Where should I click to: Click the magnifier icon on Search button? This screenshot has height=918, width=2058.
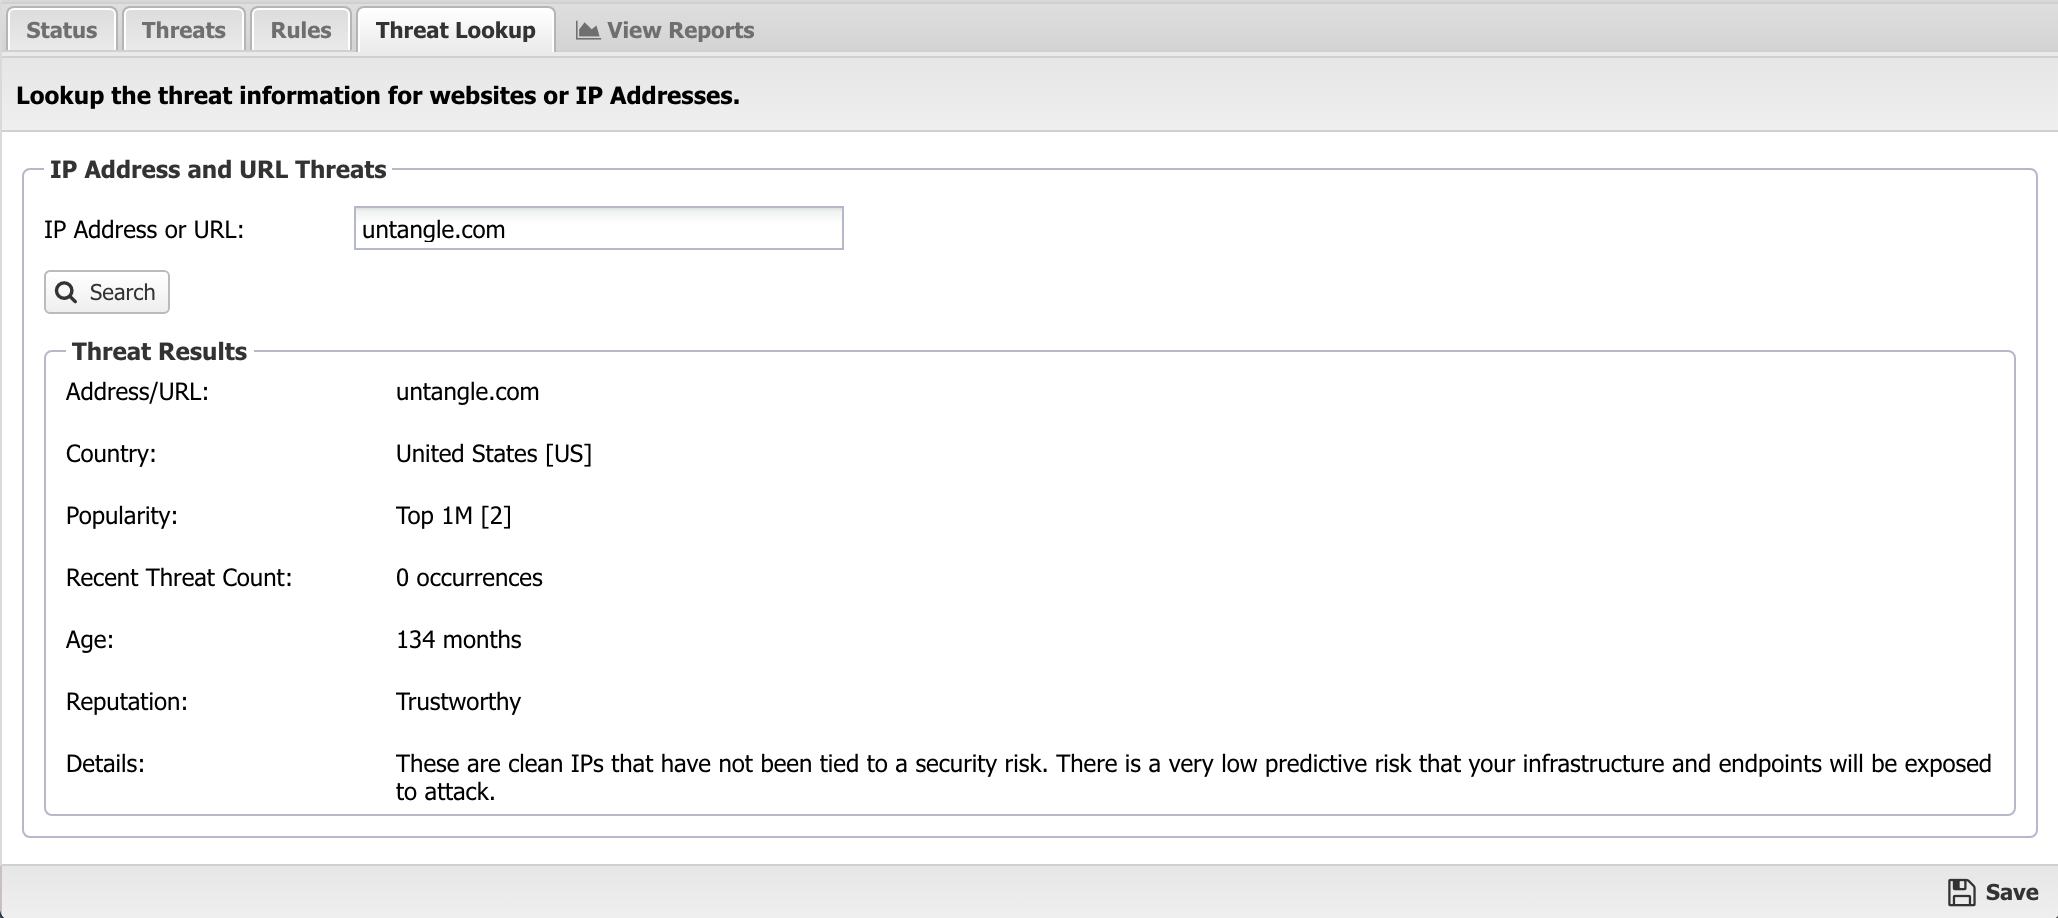(66, 292)
